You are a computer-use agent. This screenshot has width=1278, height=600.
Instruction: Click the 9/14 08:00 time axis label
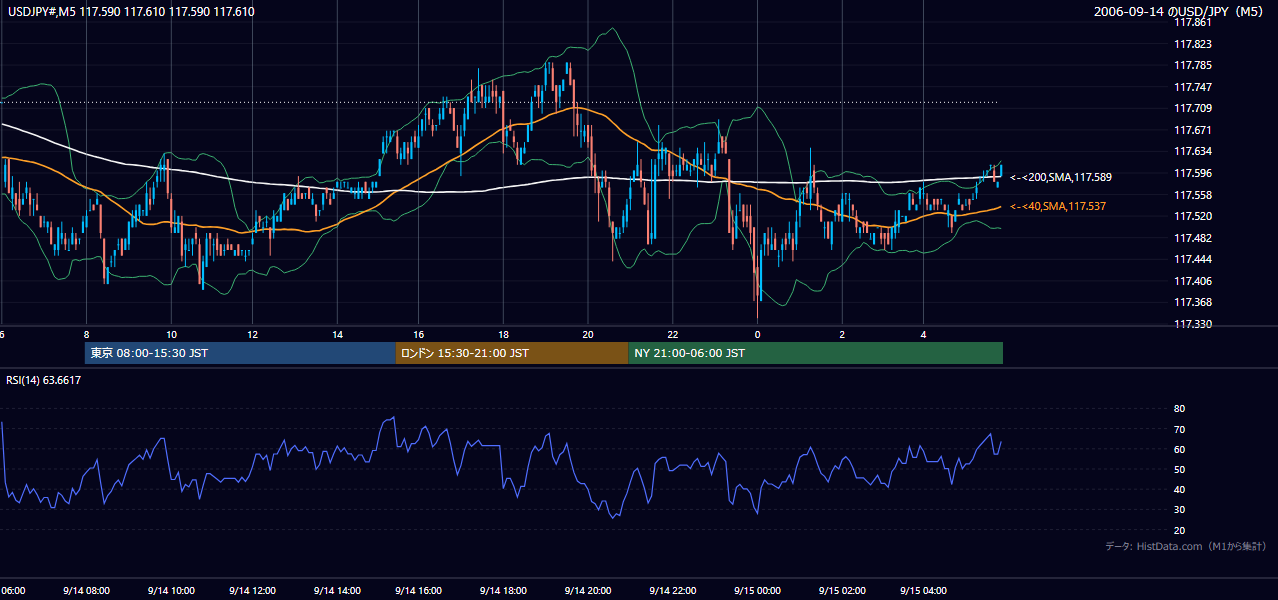point(87,591)
